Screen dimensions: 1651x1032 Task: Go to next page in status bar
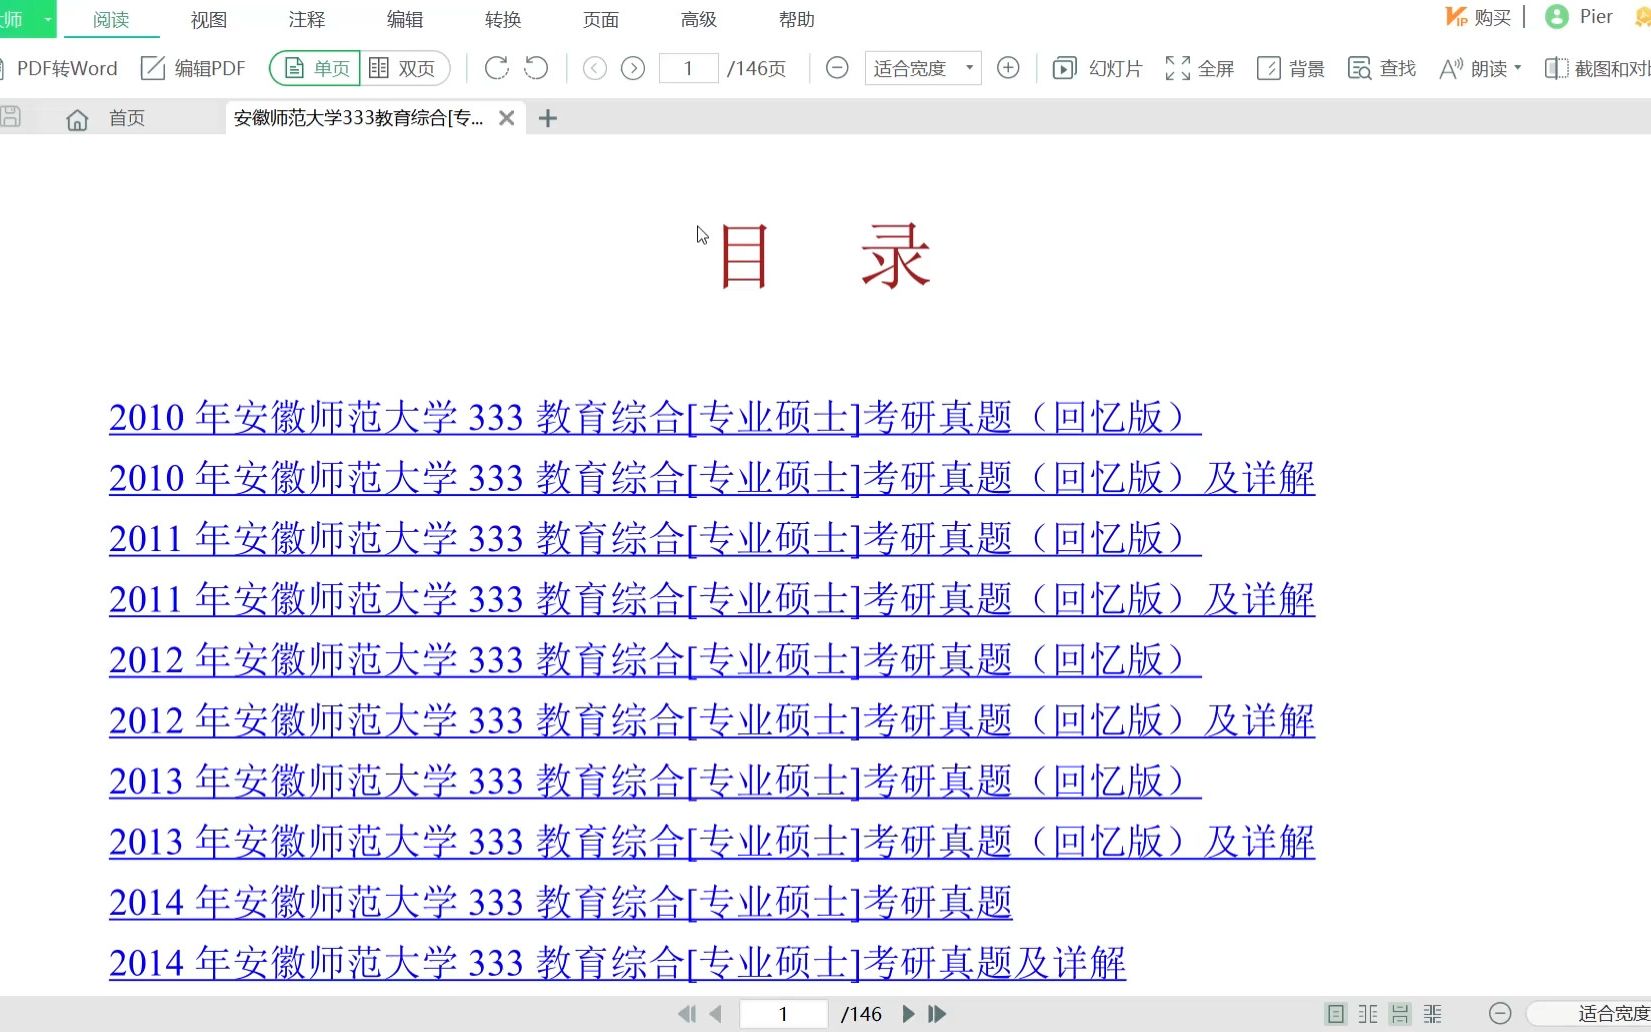point(908,1014)
